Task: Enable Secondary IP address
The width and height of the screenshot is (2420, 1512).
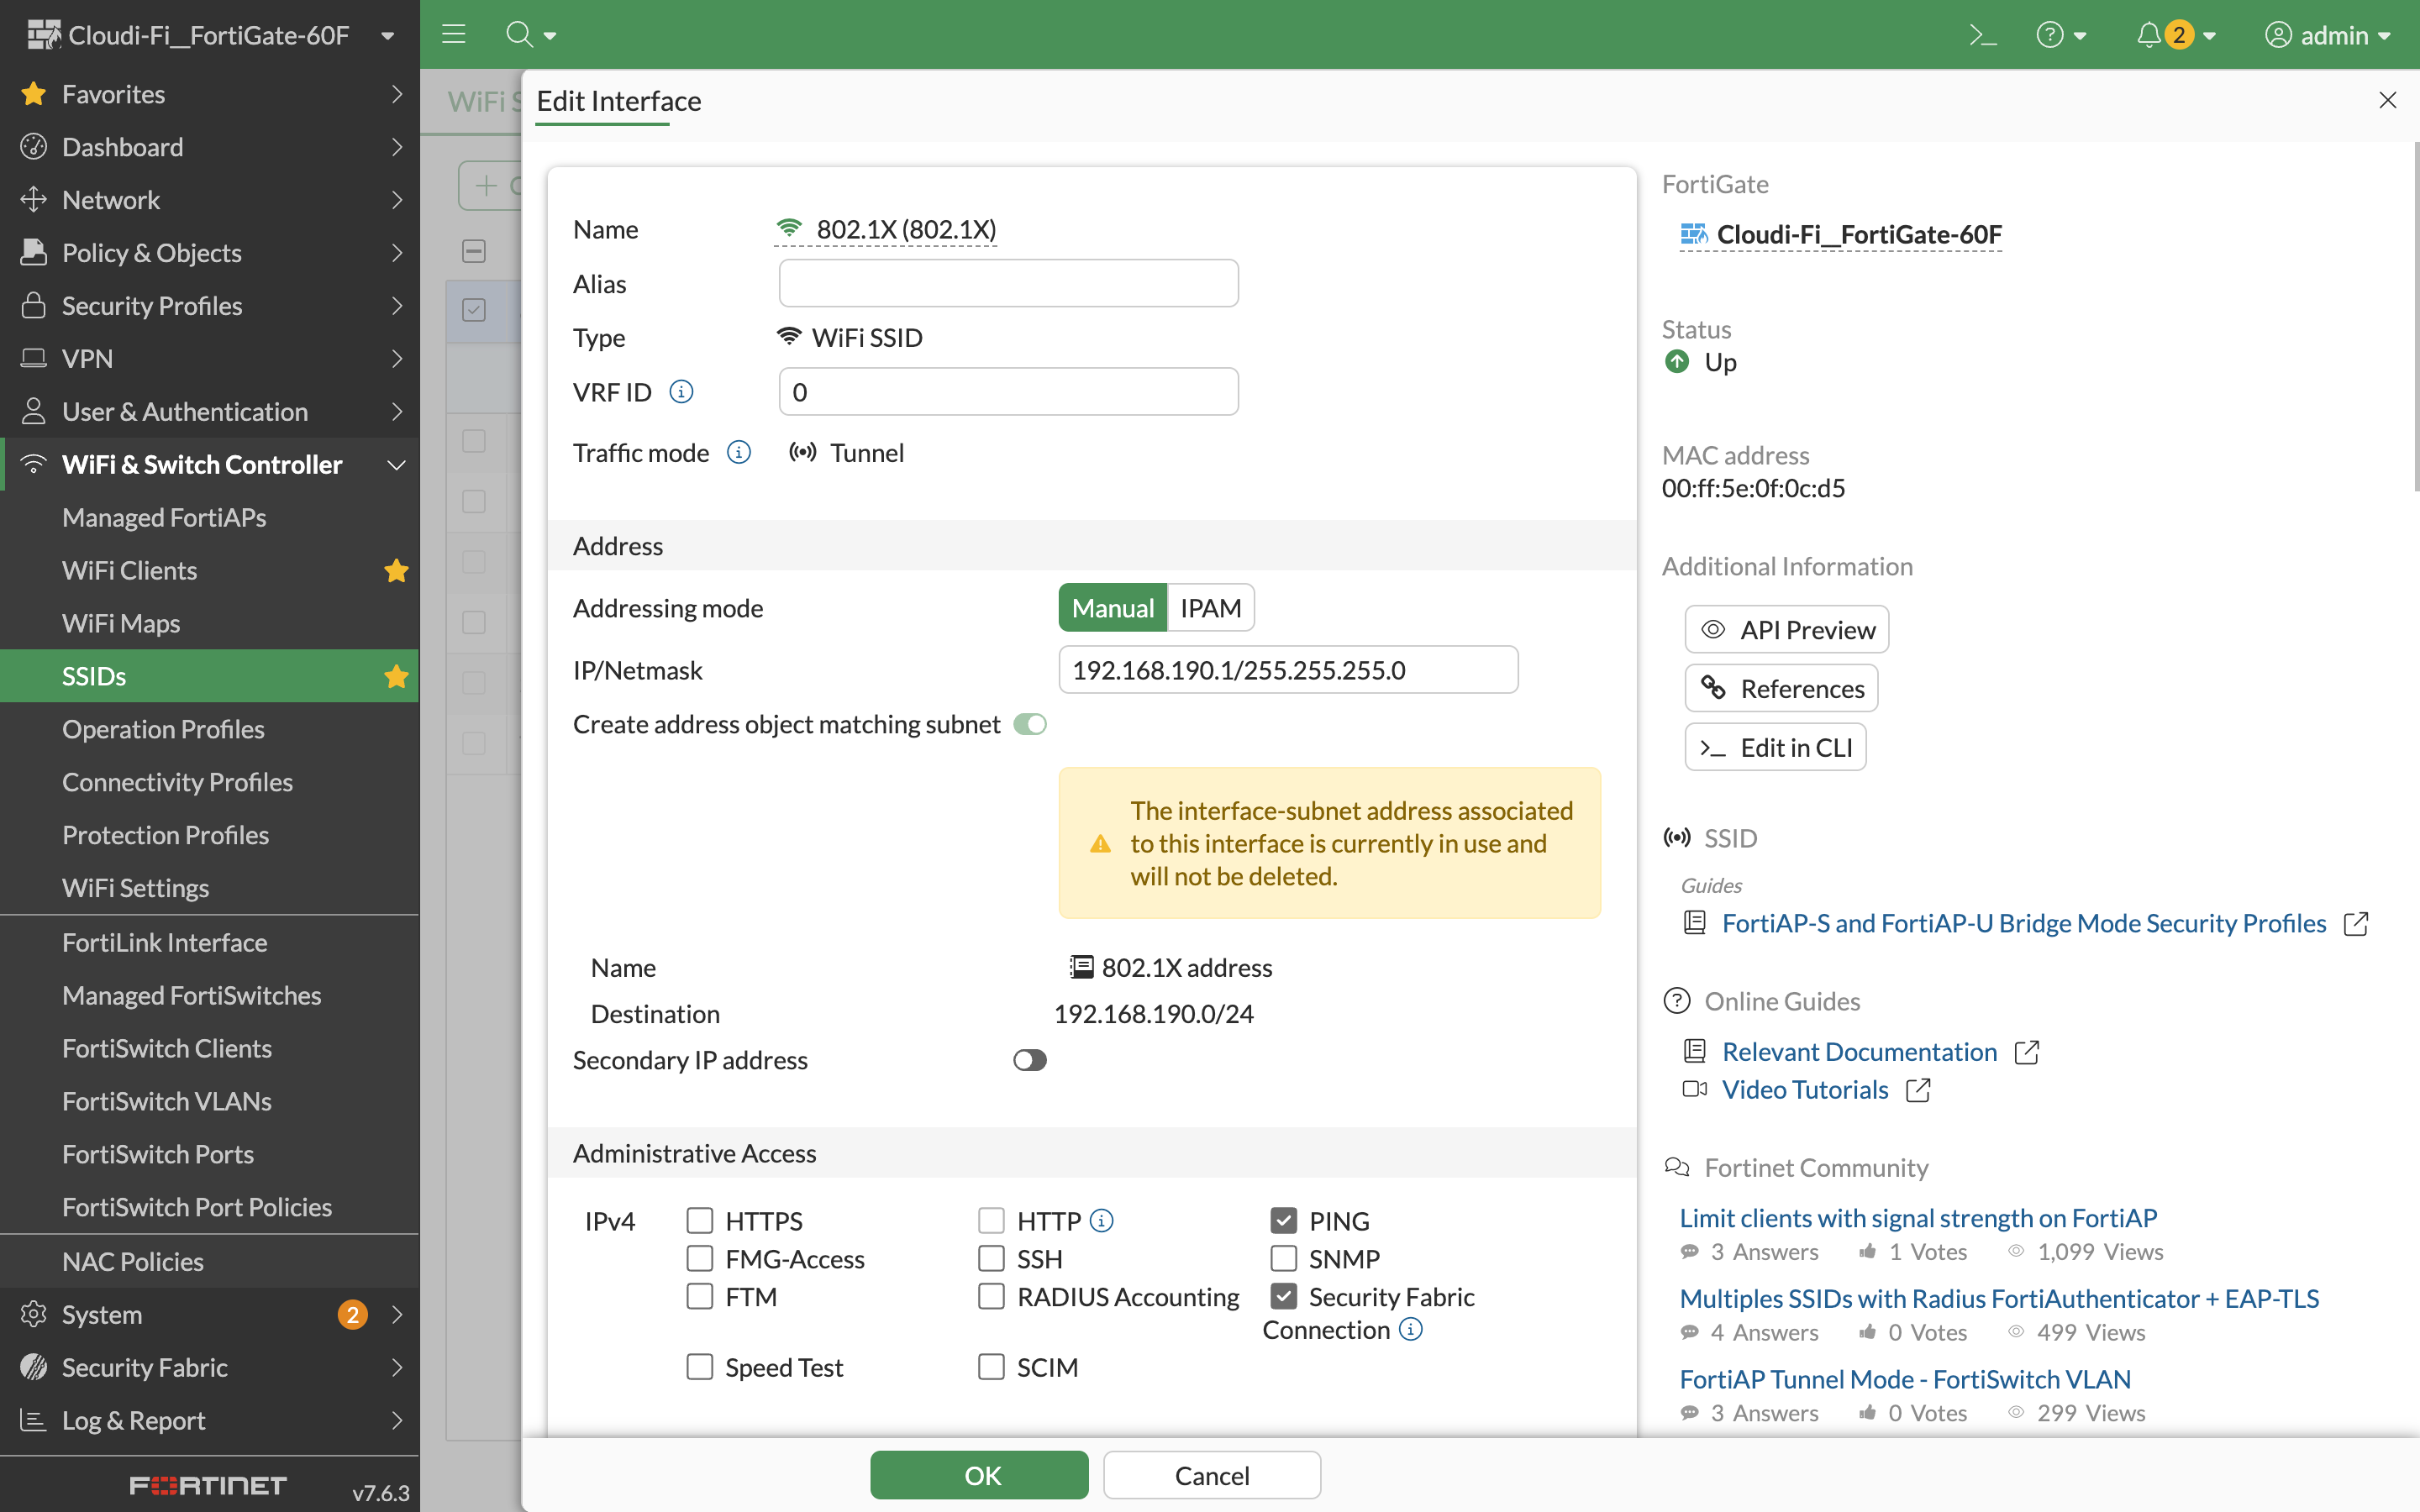Action: click(x=1029, y=1060)
